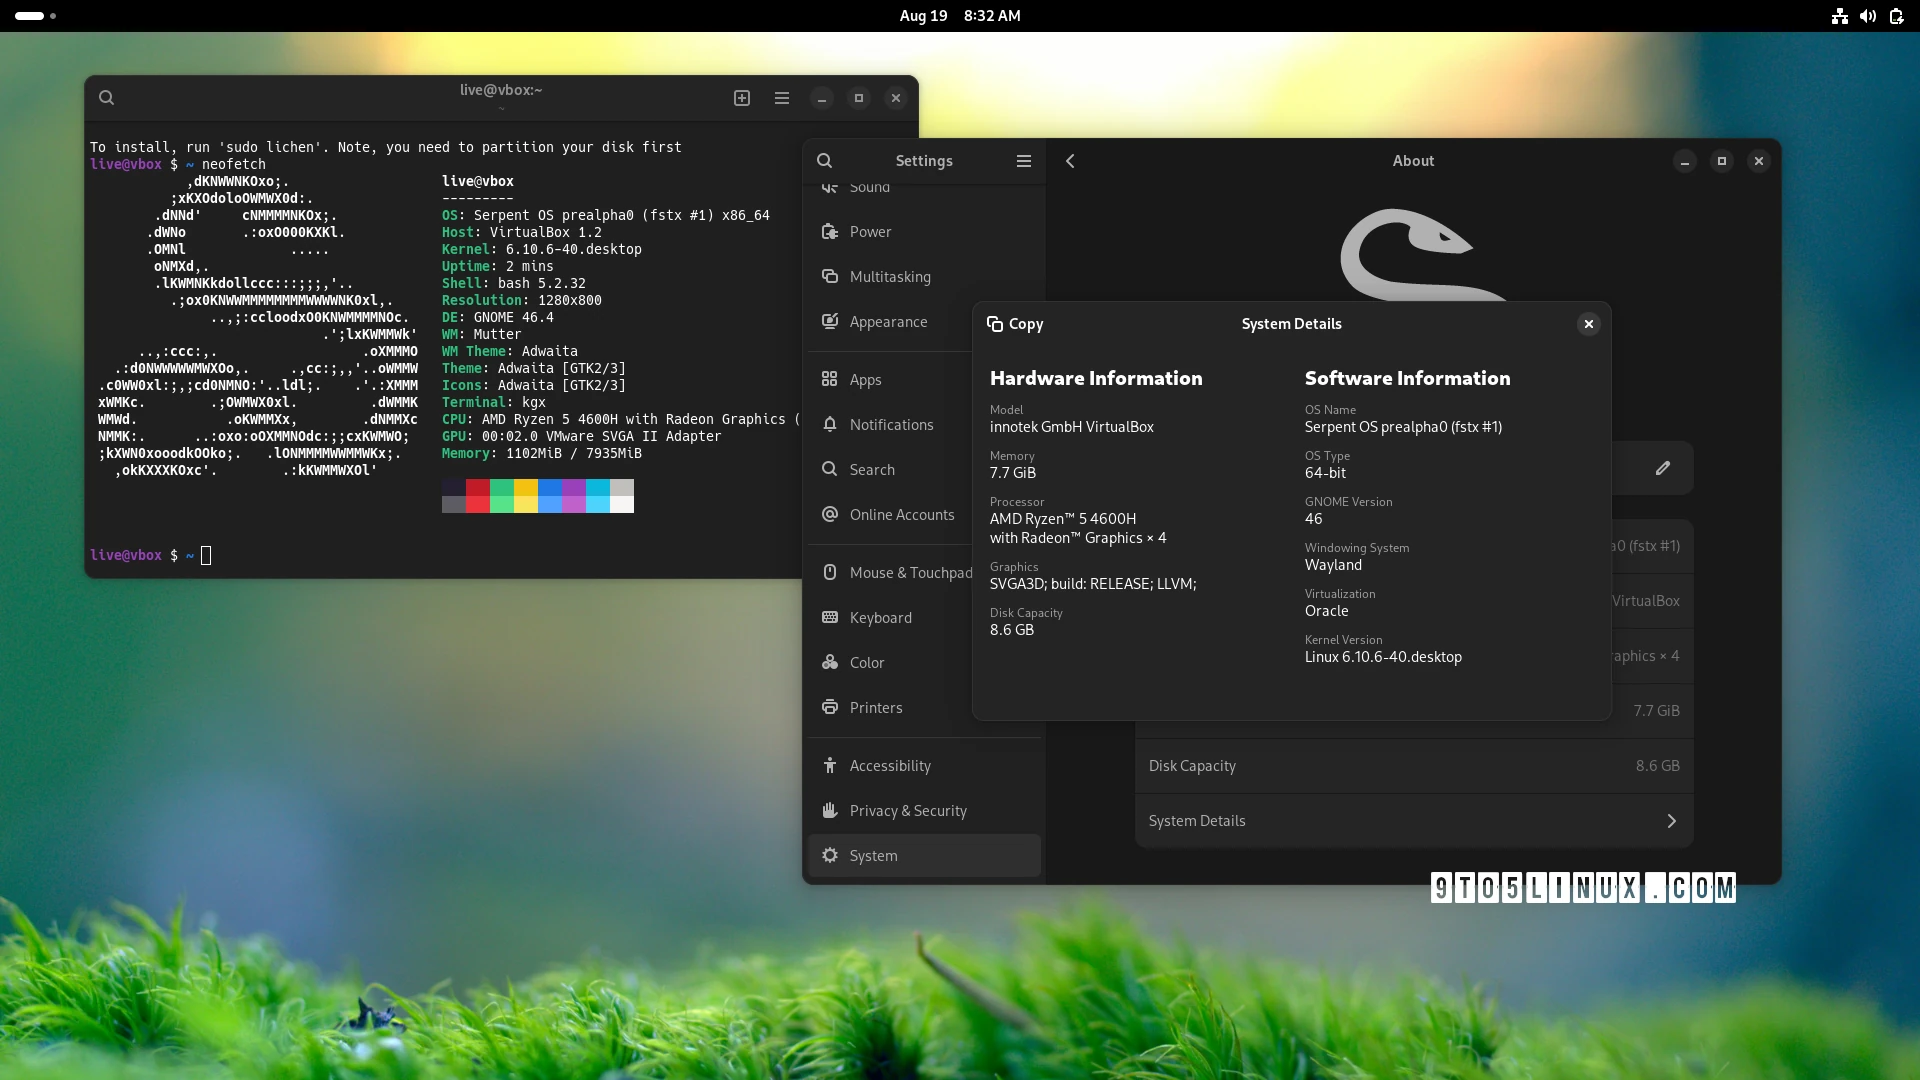
Task: Go back from the About page
Action: pyautogui.click(x=1070, y=160)
